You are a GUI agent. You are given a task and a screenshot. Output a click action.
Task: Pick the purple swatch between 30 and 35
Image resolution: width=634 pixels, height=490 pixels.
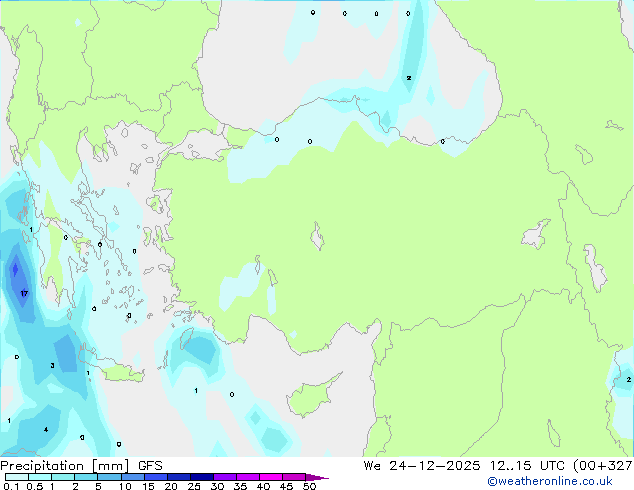click(225, 477)
